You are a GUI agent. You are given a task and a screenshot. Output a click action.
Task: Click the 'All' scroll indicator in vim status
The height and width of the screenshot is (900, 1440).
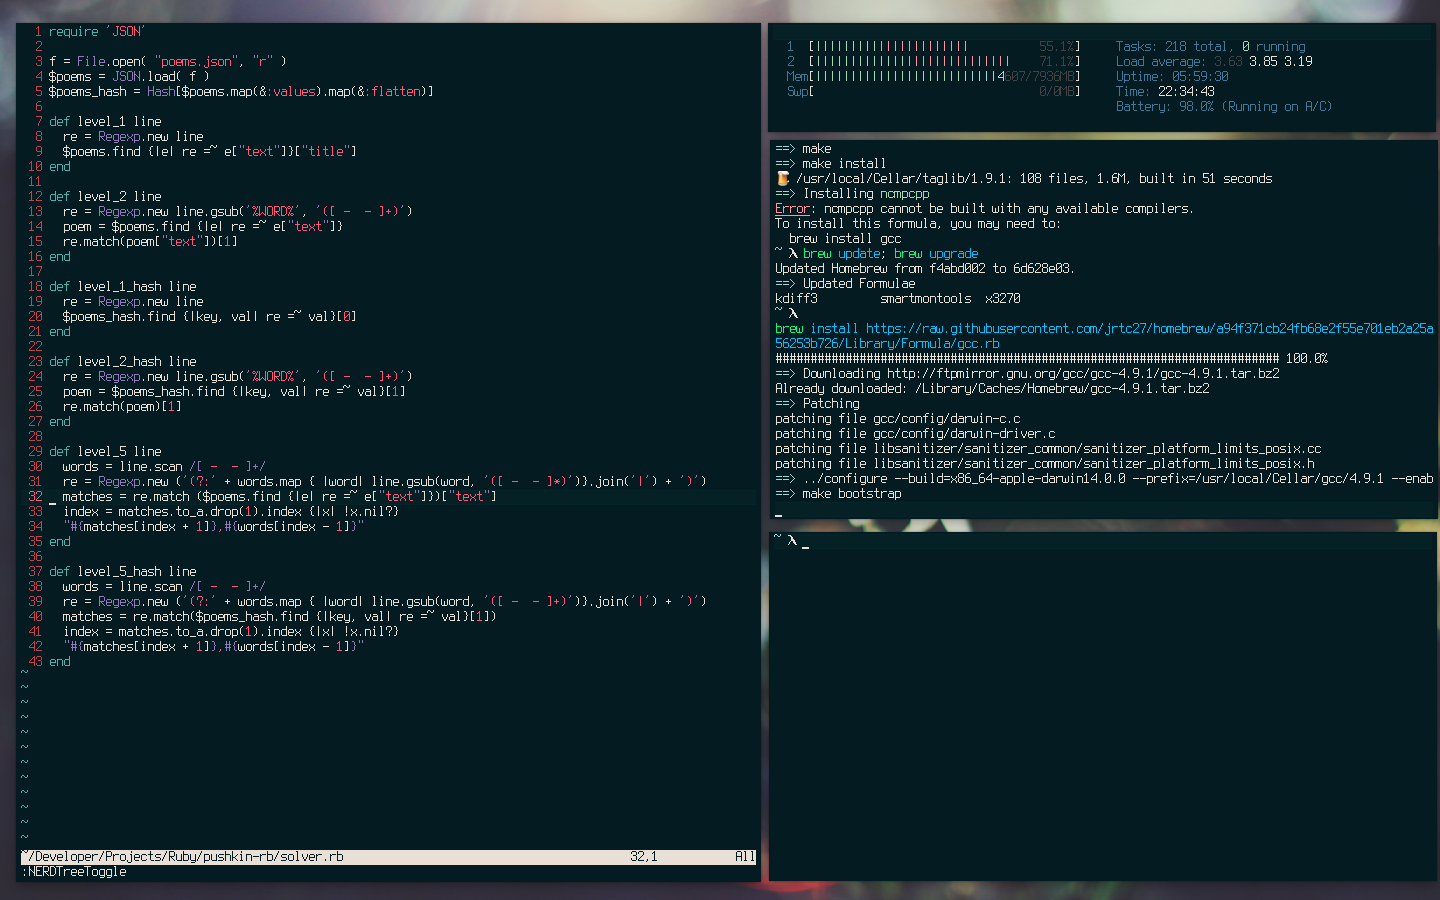(x=745, y=856)
